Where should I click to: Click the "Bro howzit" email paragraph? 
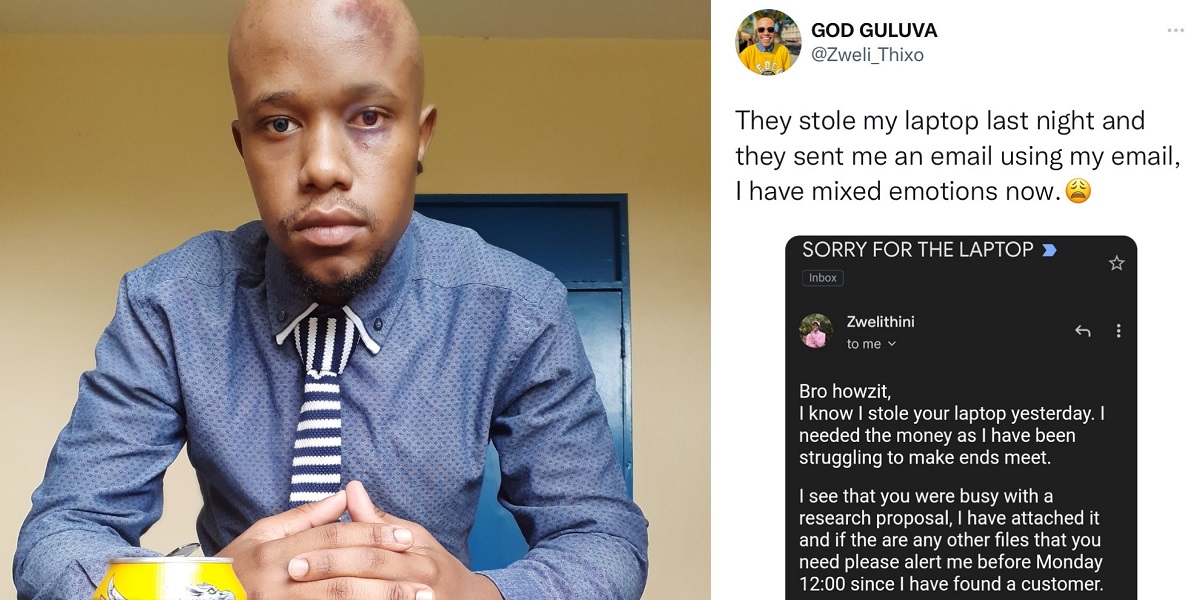pos(952,424)
